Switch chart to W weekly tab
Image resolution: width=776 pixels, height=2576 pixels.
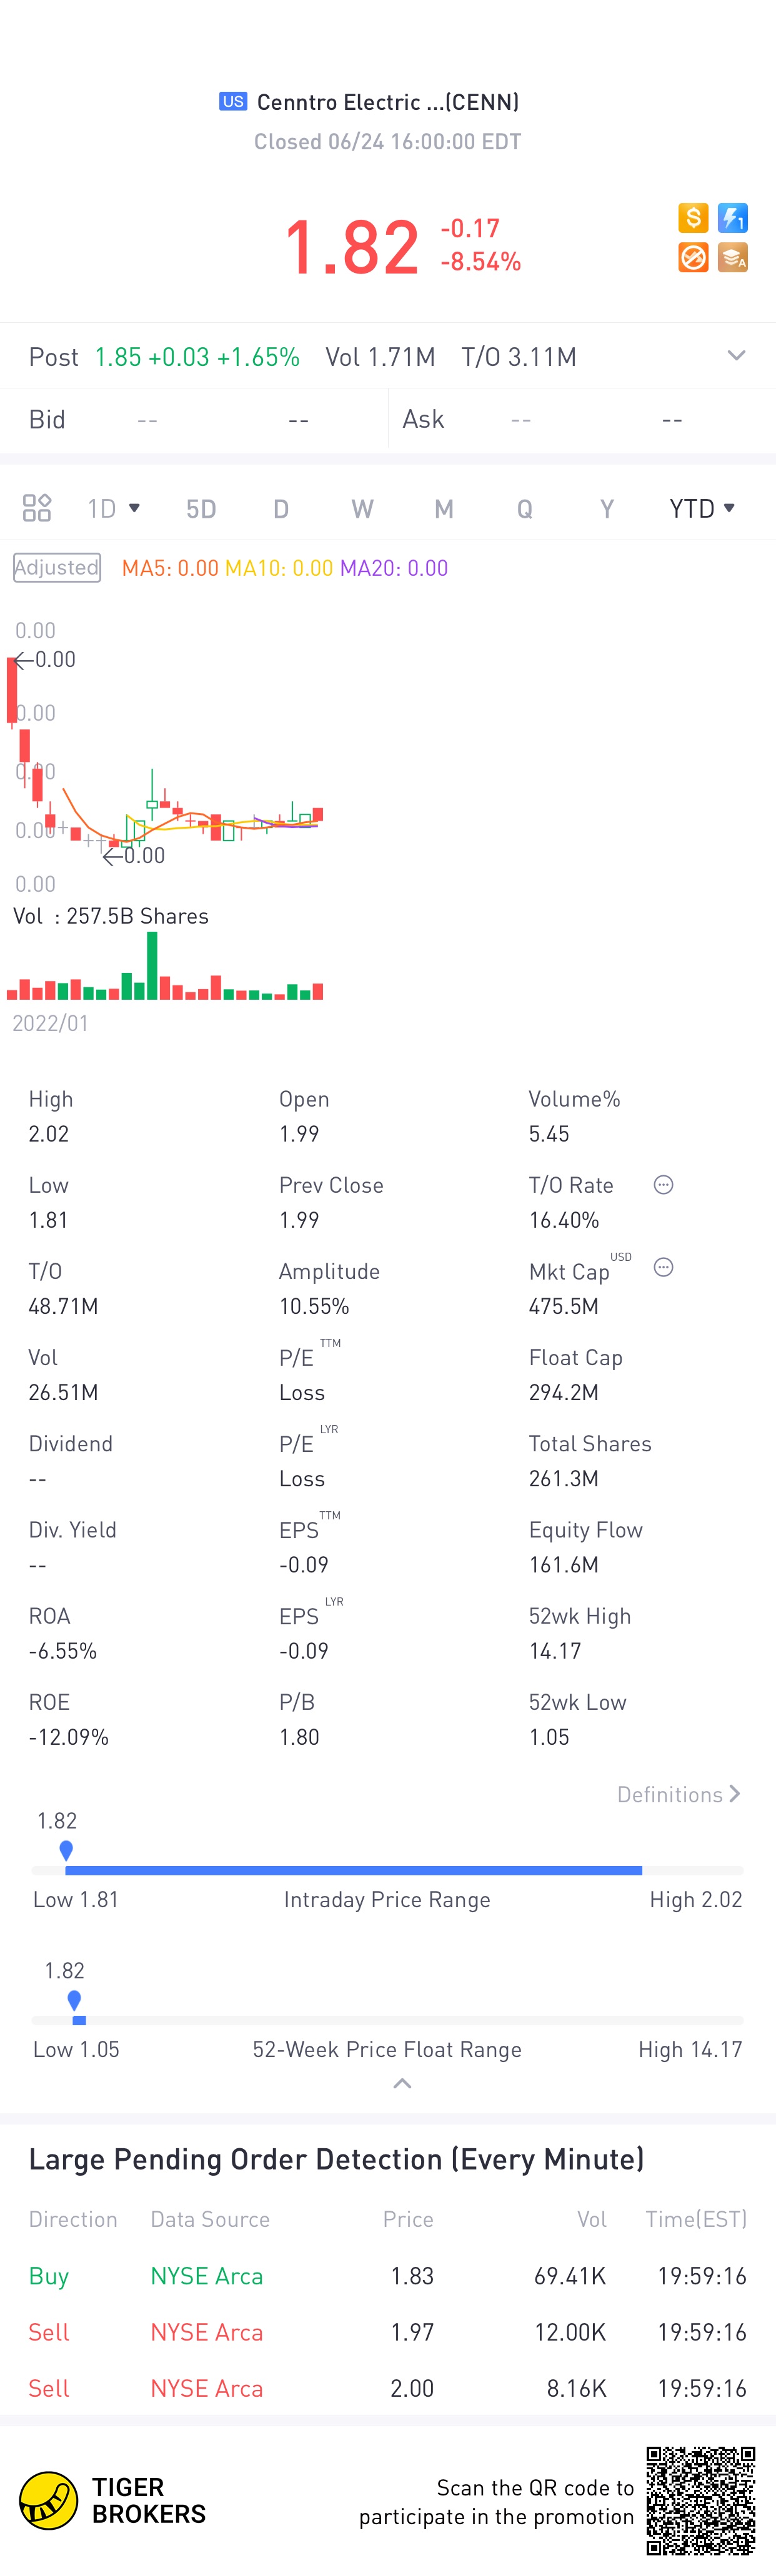click(x=362, y=509)
